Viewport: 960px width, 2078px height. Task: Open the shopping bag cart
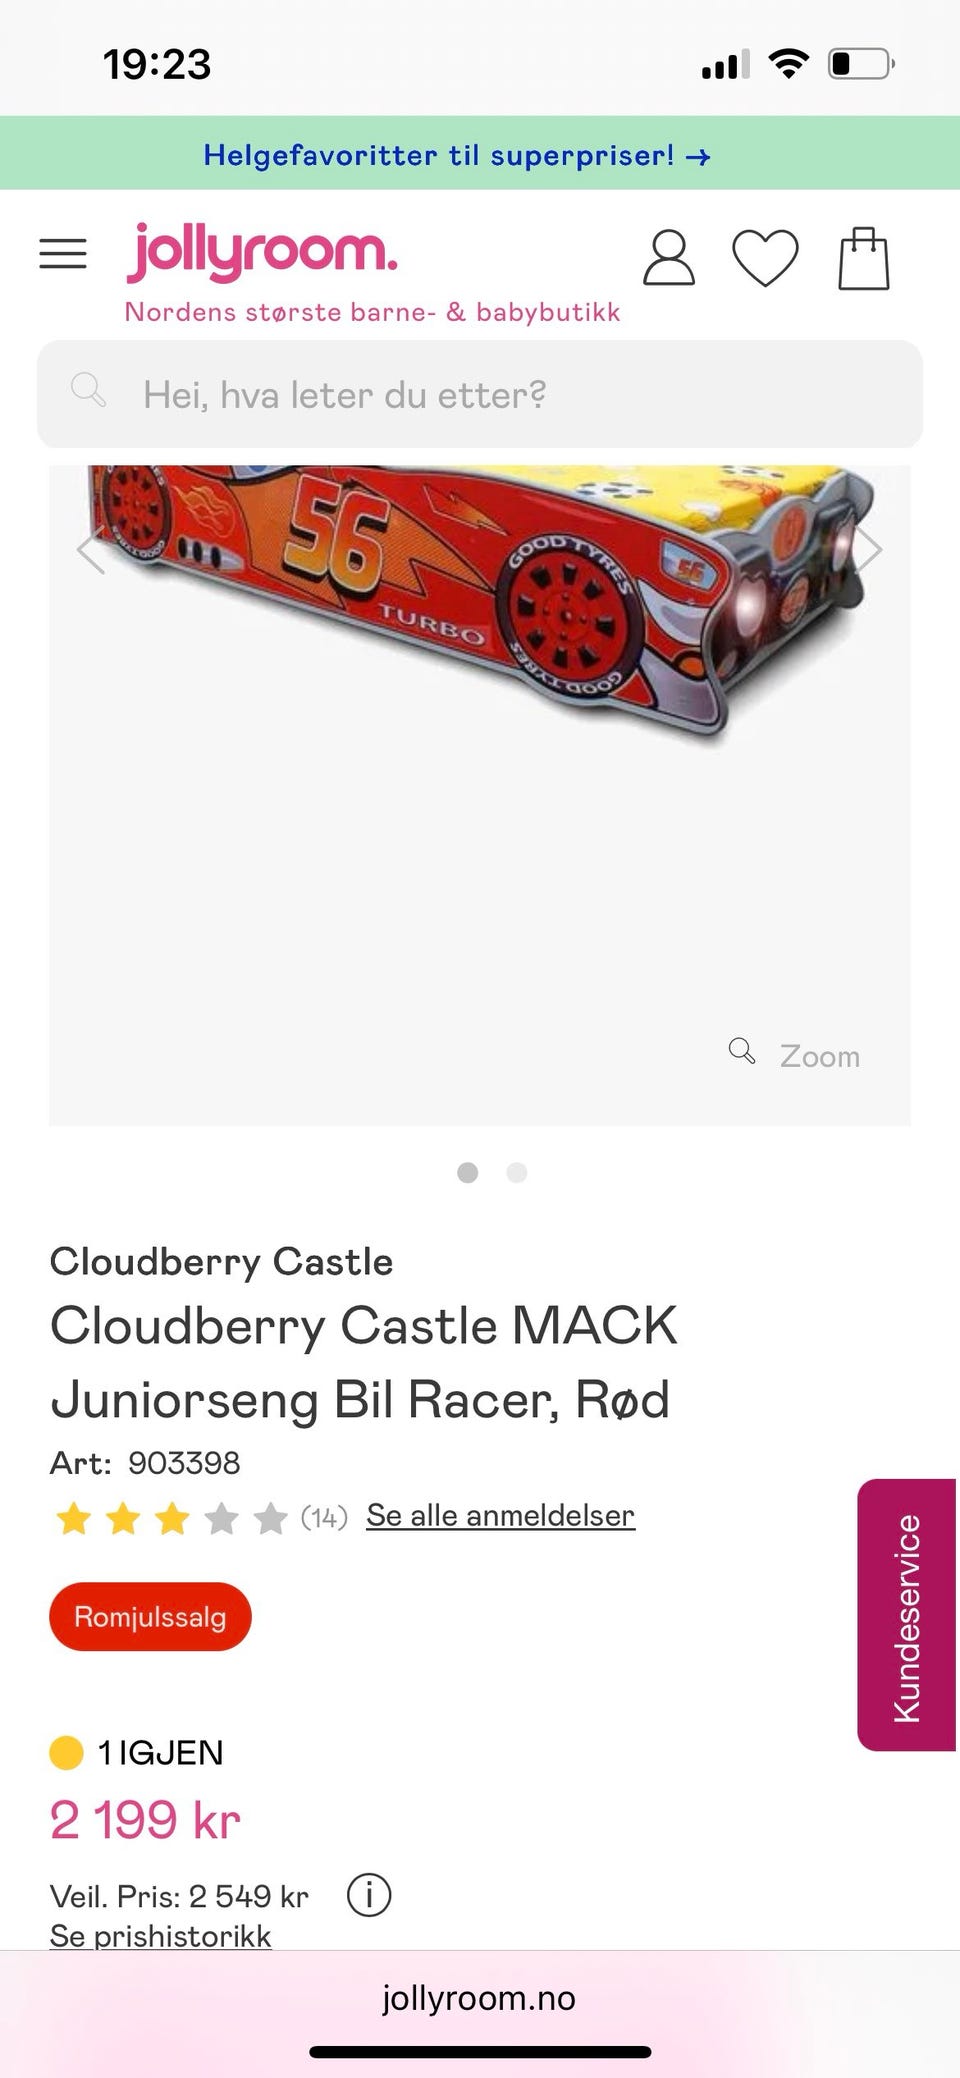864,258
